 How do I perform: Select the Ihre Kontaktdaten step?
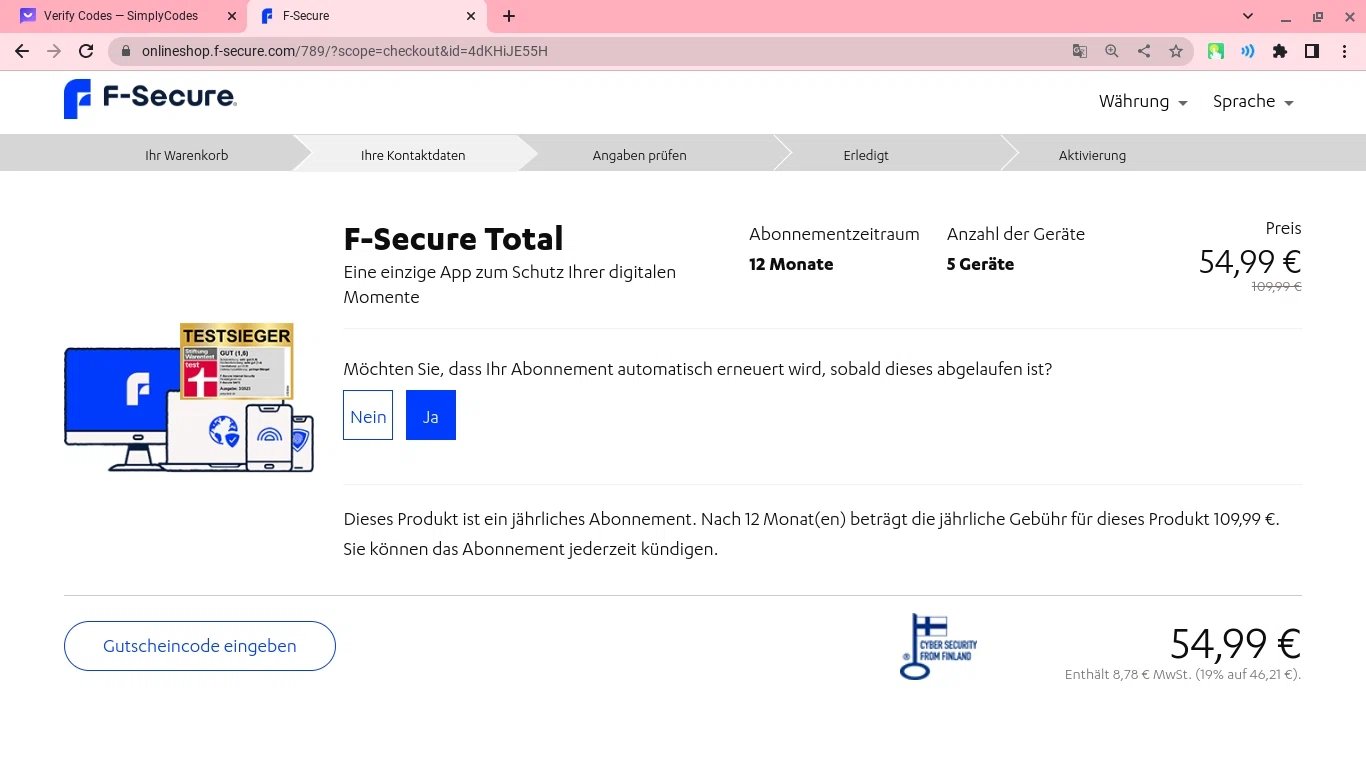click(x=413, y=155)
